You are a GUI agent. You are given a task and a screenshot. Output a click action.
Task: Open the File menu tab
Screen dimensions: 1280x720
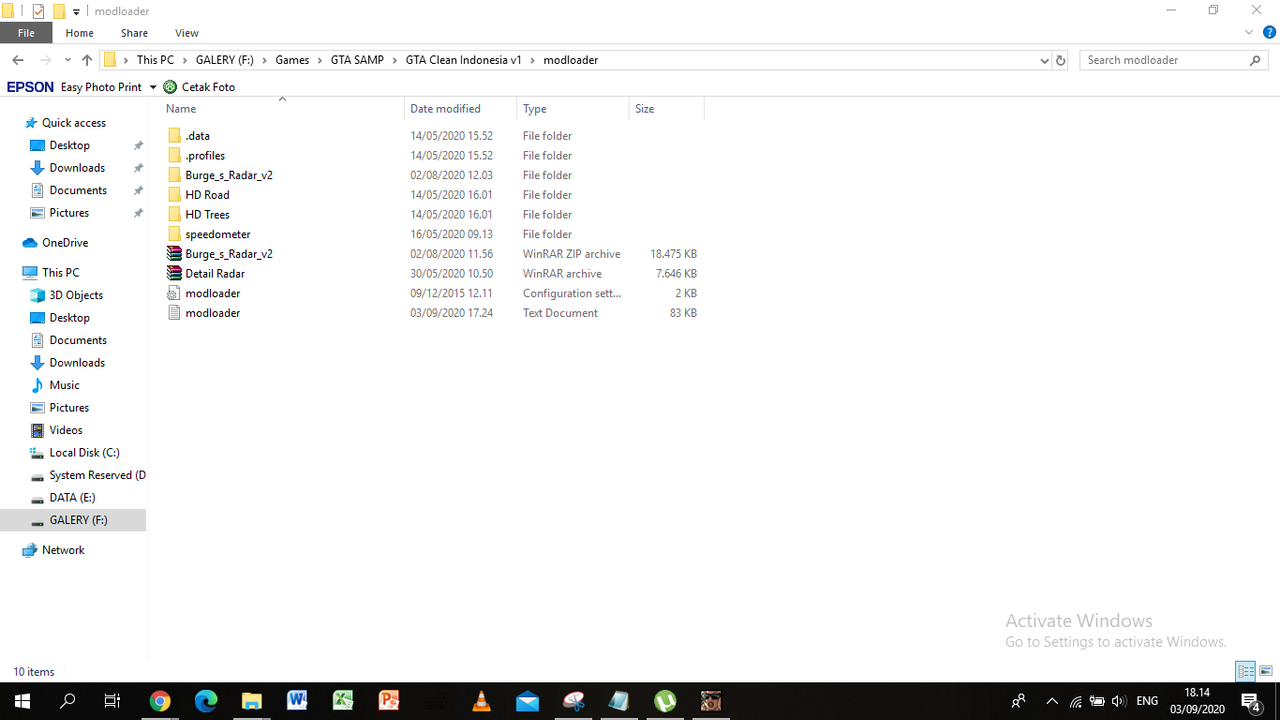pyautogui.click(x=26, y=33)
